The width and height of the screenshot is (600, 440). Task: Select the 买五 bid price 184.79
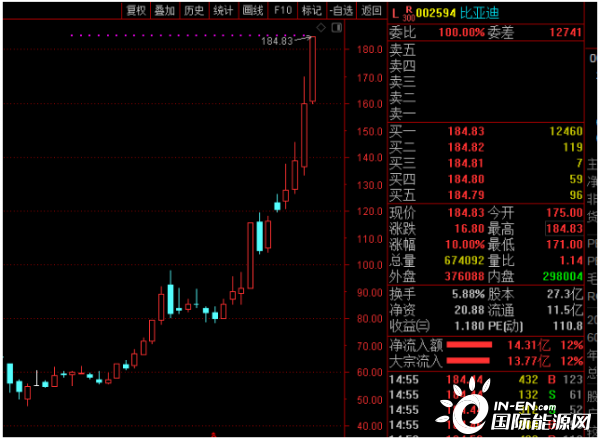(x=466, y=195)
